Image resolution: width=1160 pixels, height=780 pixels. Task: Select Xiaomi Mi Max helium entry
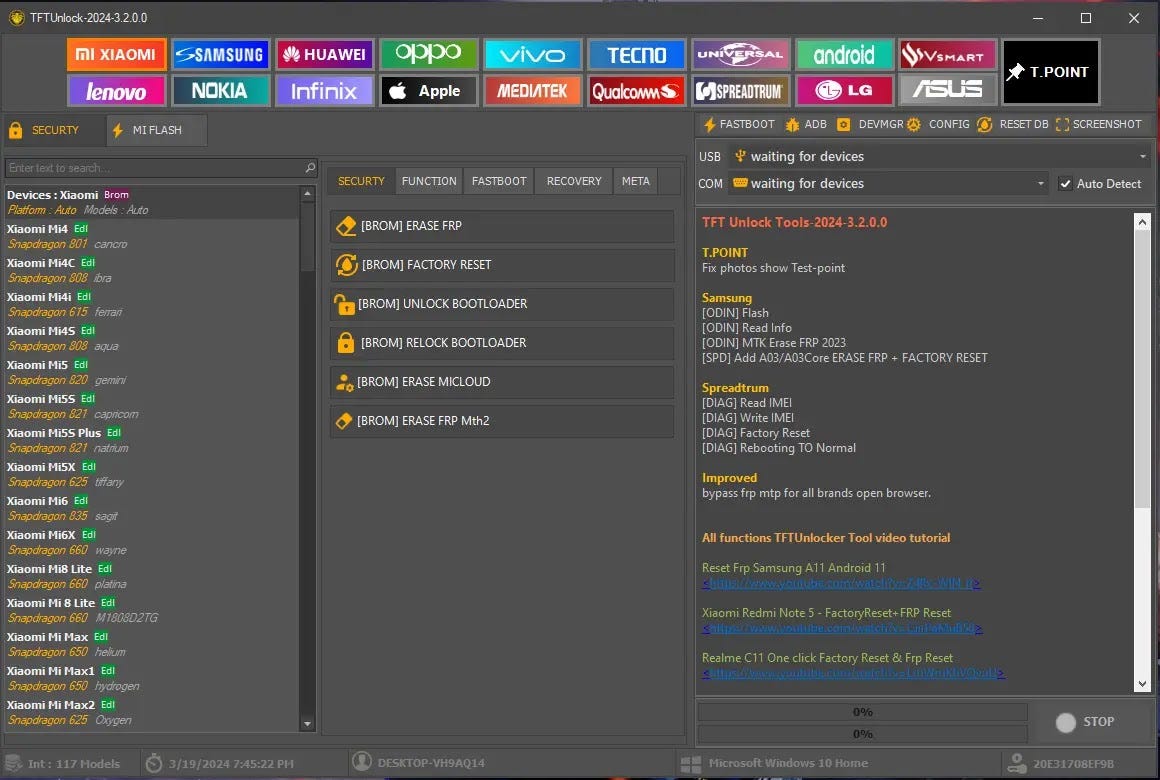152,645
